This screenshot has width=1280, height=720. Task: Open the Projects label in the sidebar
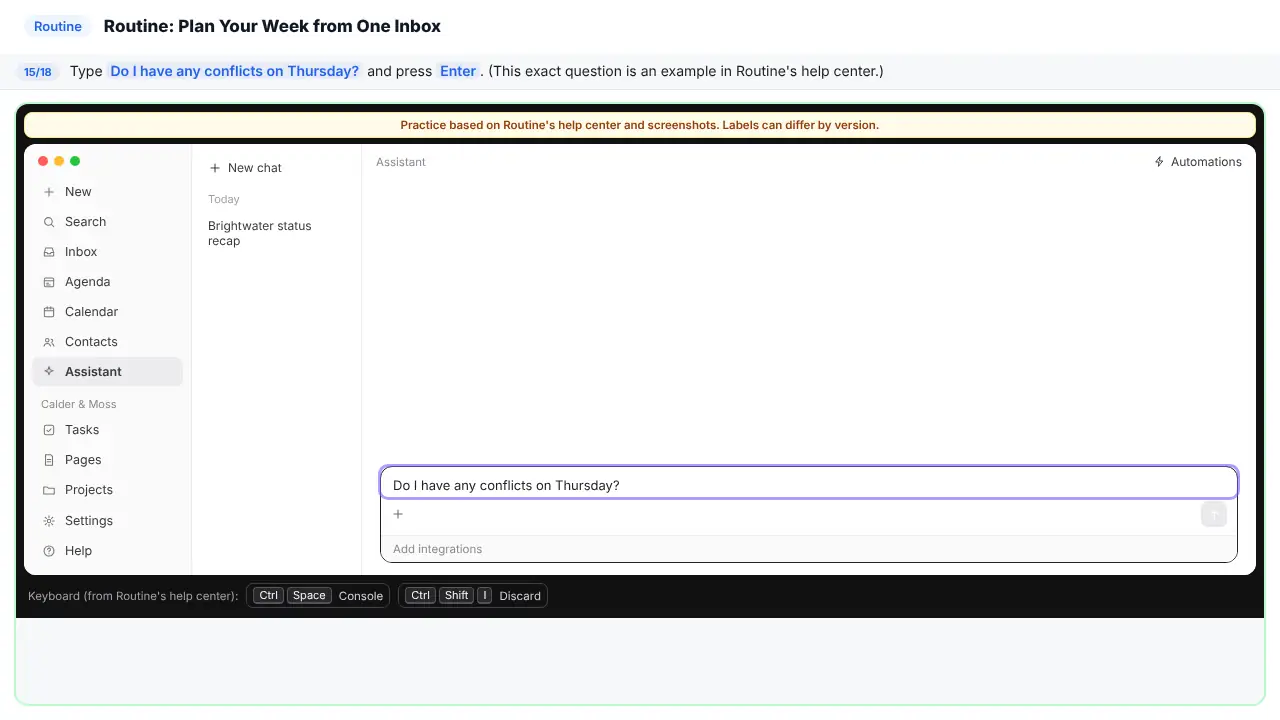pyautogui.click(x=89, y=490)
